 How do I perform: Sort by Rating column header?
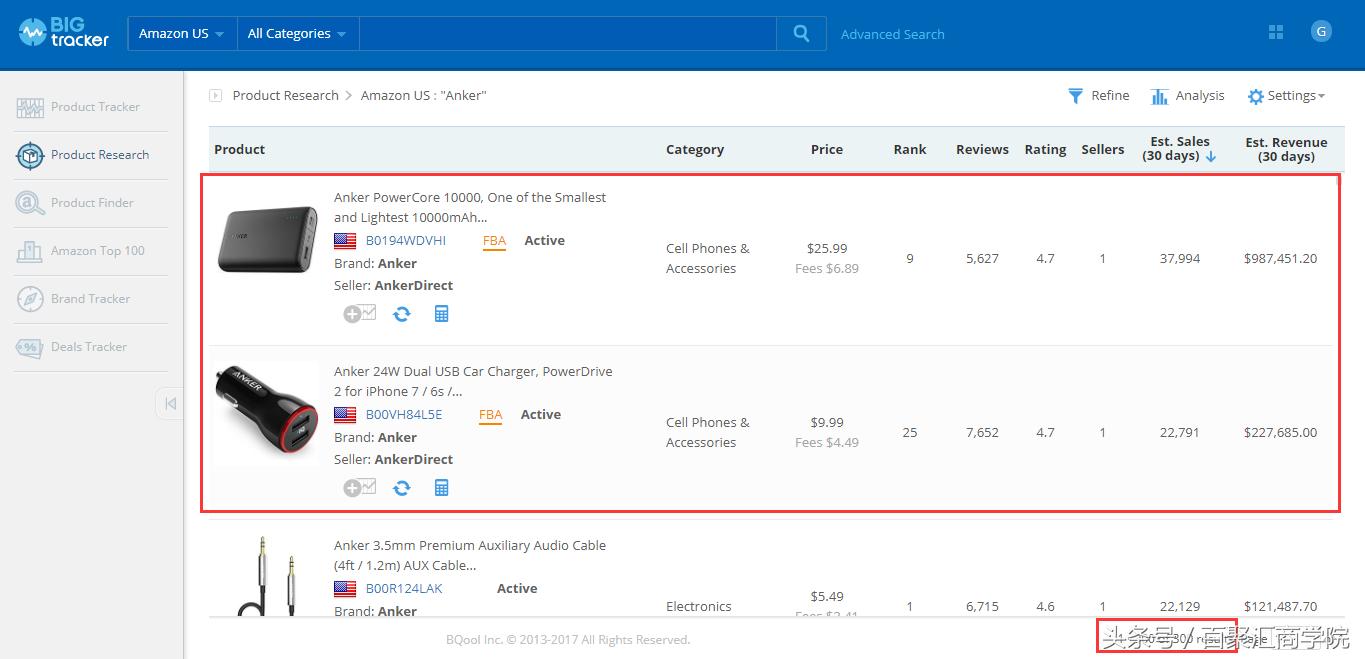coord(1045,149)
